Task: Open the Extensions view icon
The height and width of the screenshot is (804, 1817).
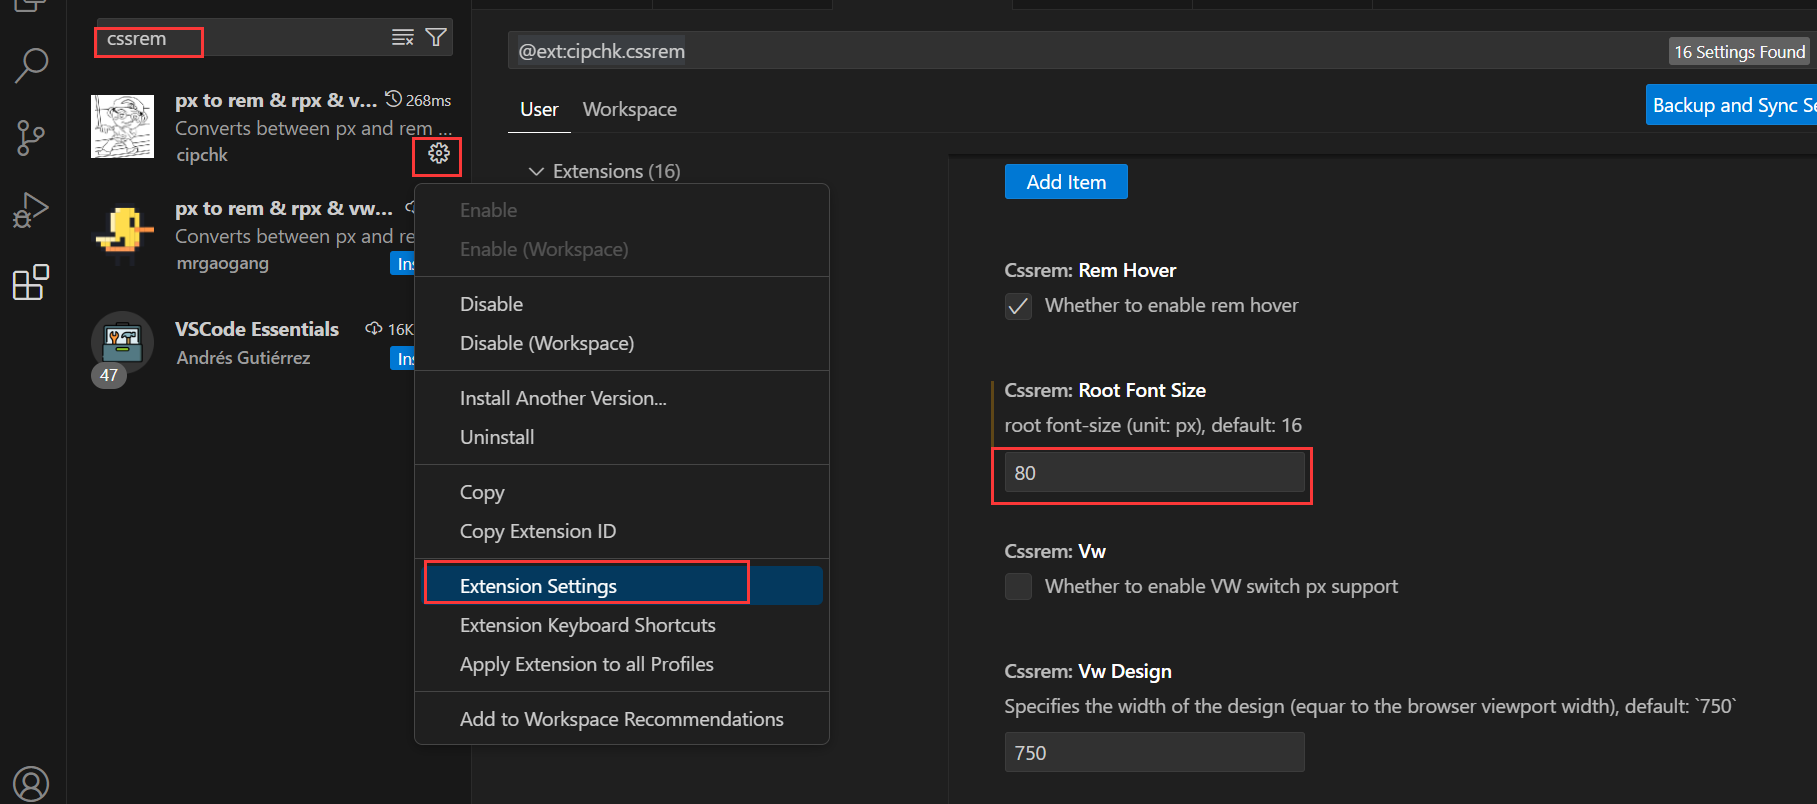Action: click(31, 283)
